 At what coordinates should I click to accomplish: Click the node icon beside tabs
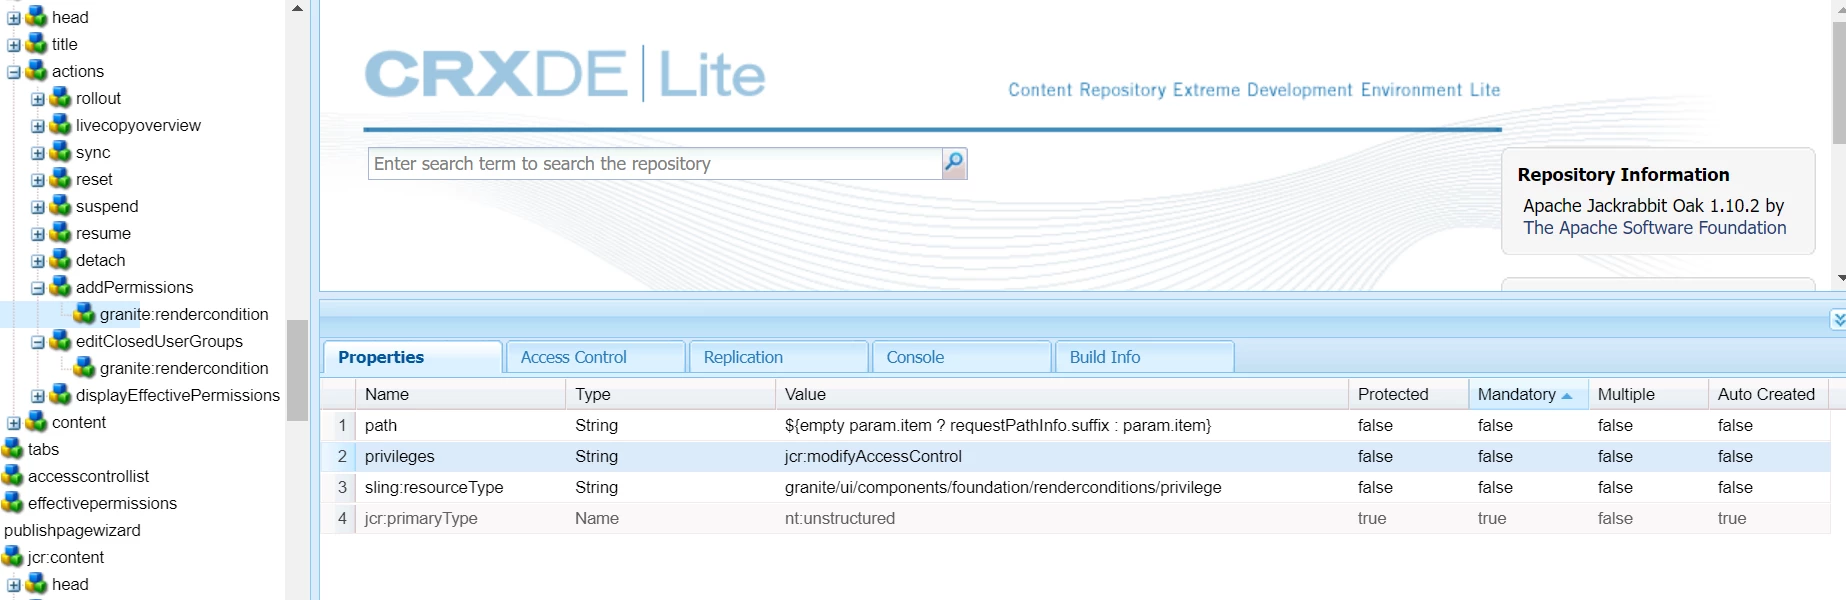[x=13, y=449]
